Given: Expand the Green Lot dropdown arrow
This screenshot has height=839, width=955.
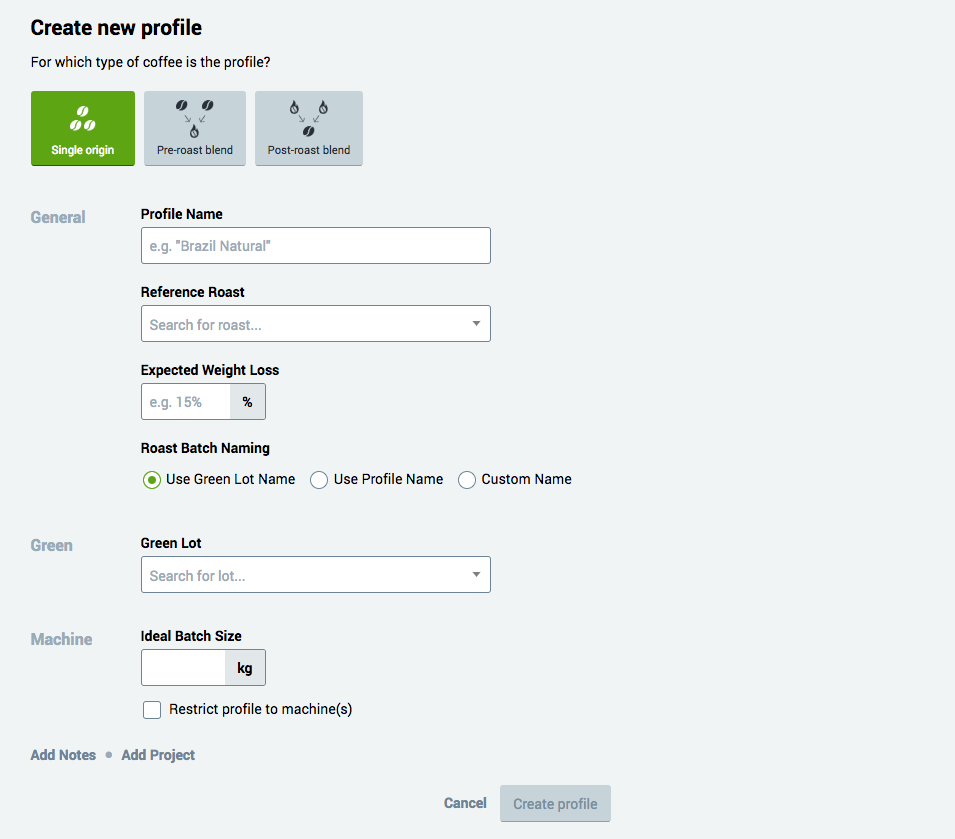Looking at the screenshot, I should (x=476, y=575).
